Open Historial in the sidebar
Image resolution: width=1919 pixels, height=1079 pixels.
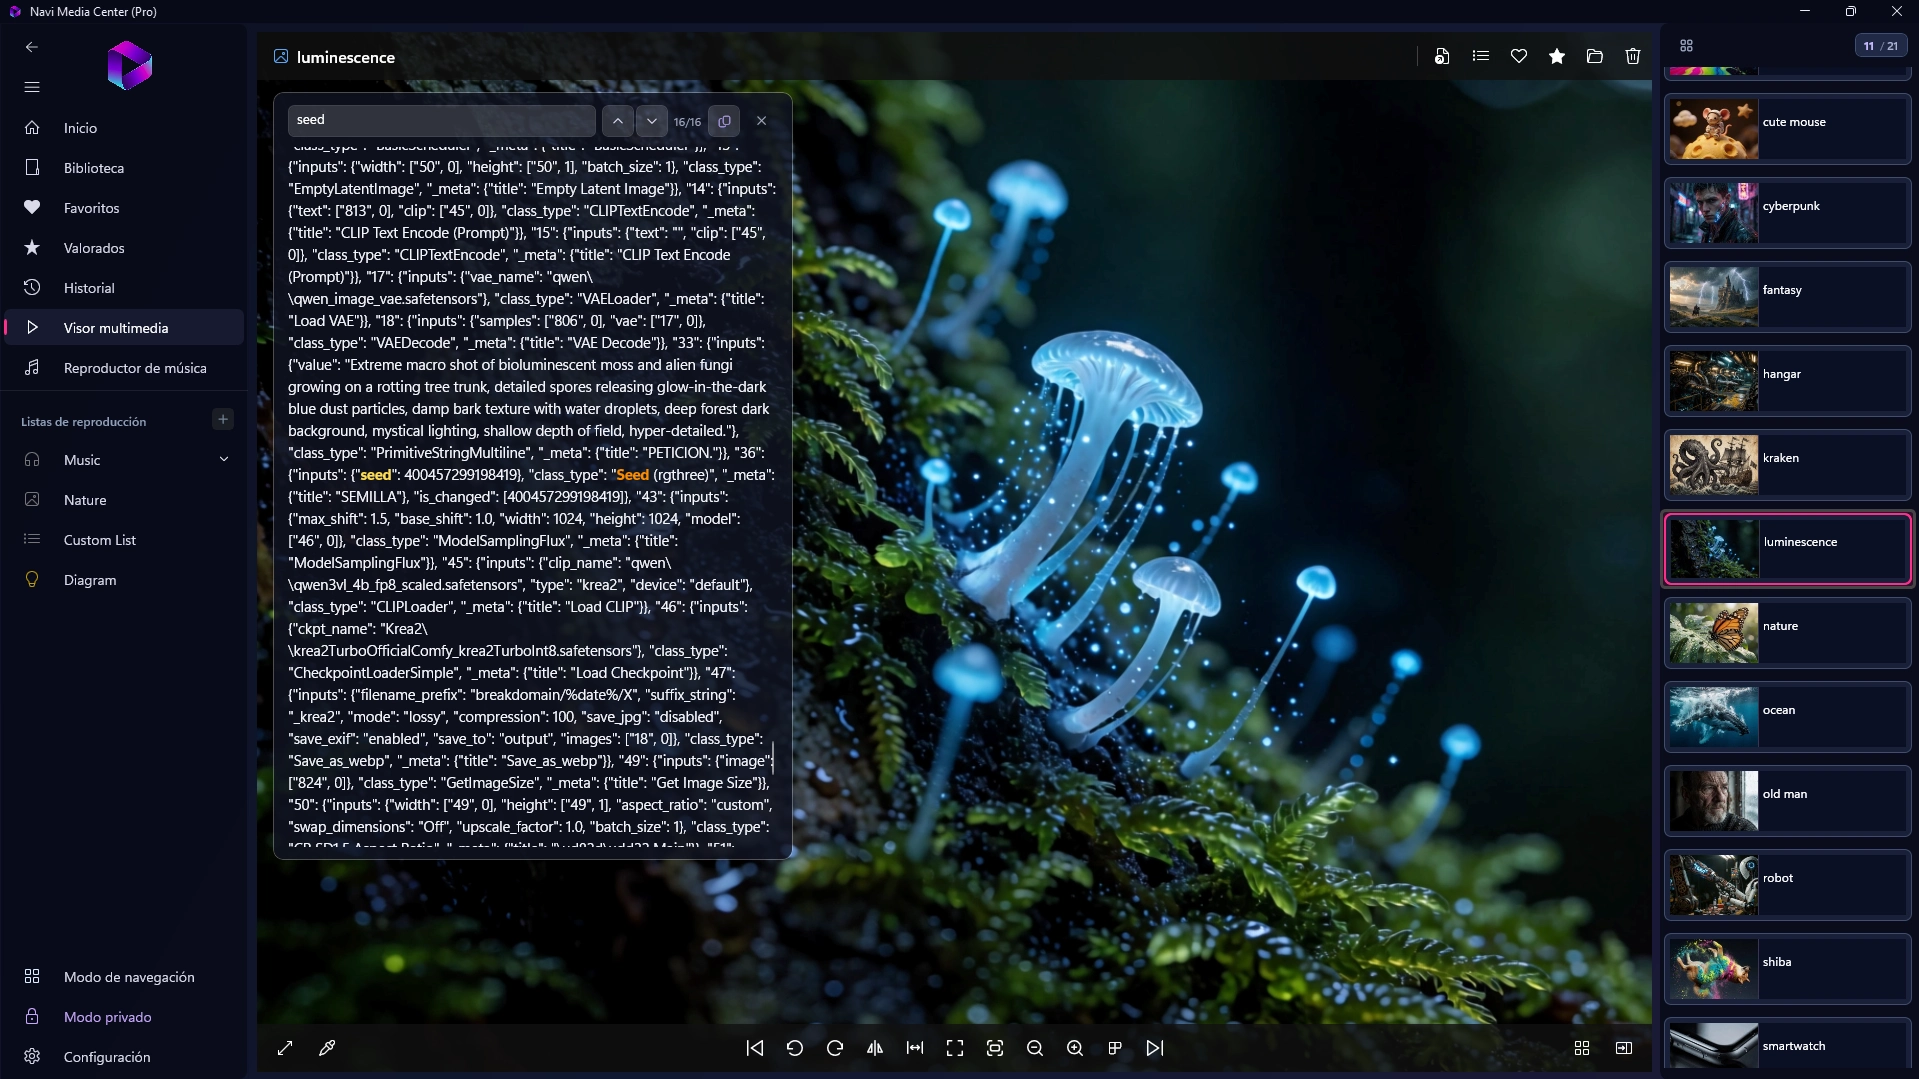point(124,288)
